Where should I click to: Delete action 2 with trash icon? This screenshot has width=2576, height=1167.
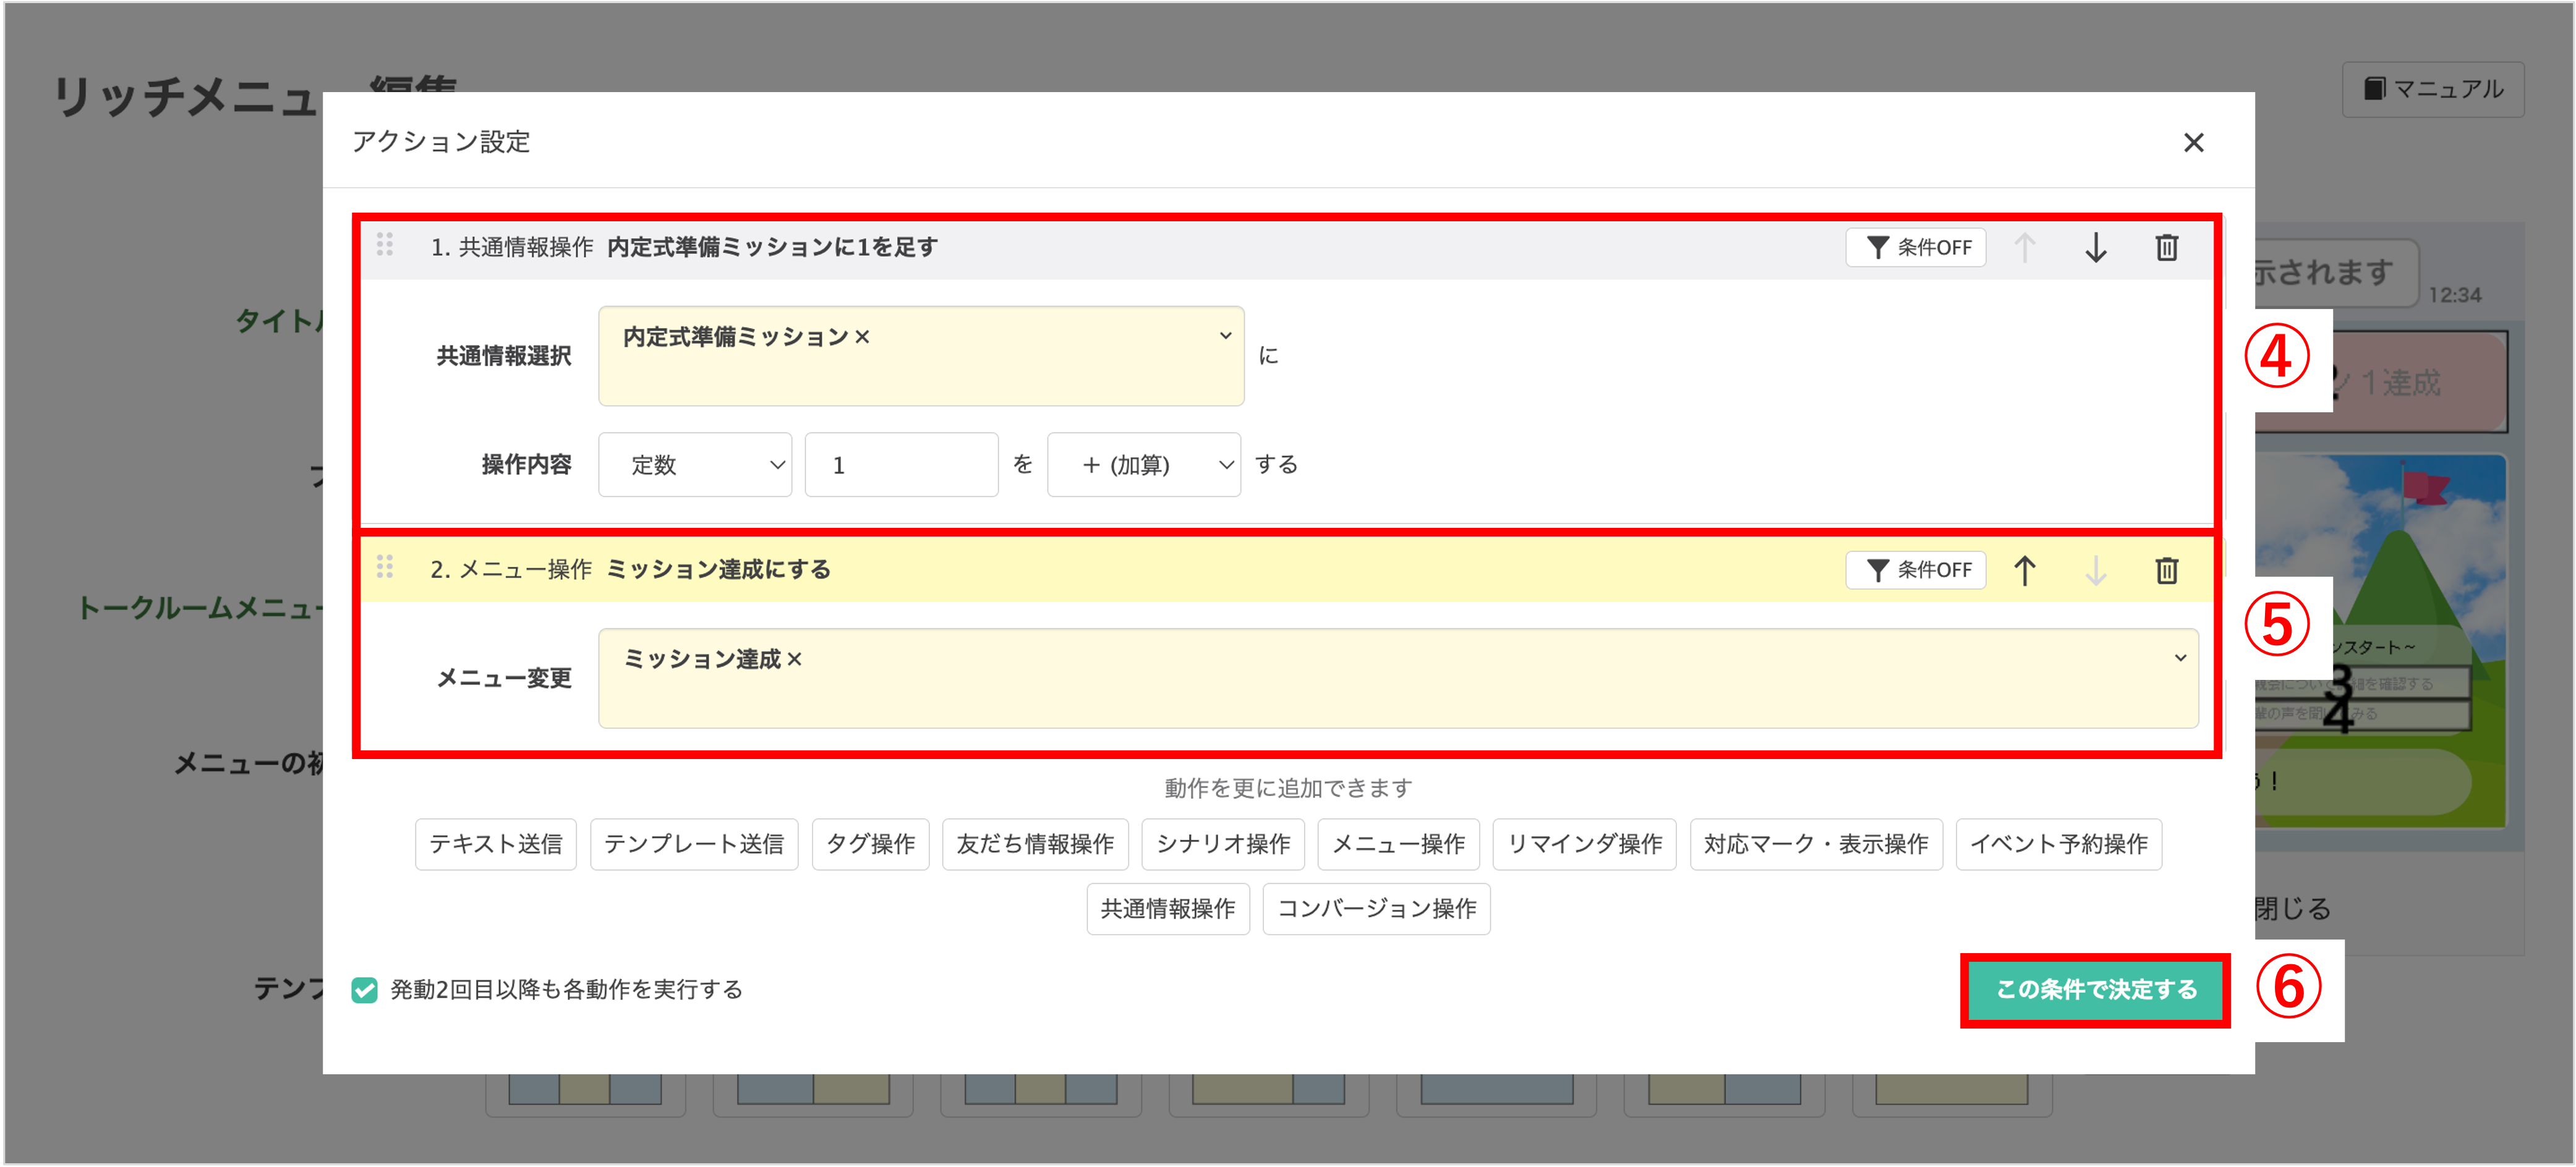[x=2166, y=570]
